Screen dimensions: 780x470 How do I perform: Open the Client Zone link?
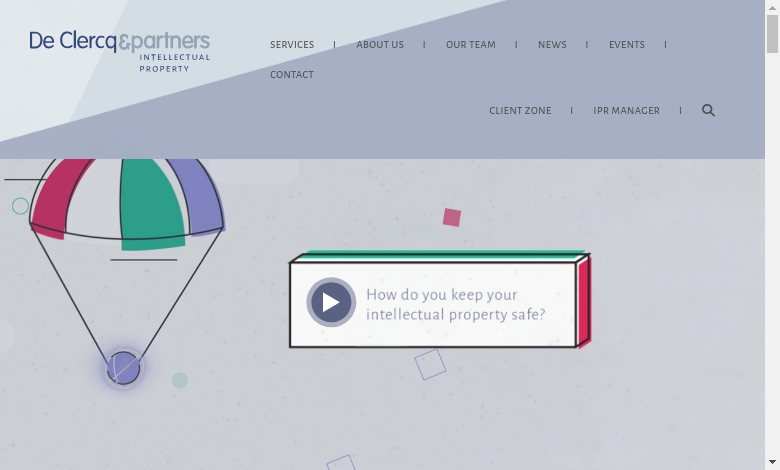coord(520,111)
